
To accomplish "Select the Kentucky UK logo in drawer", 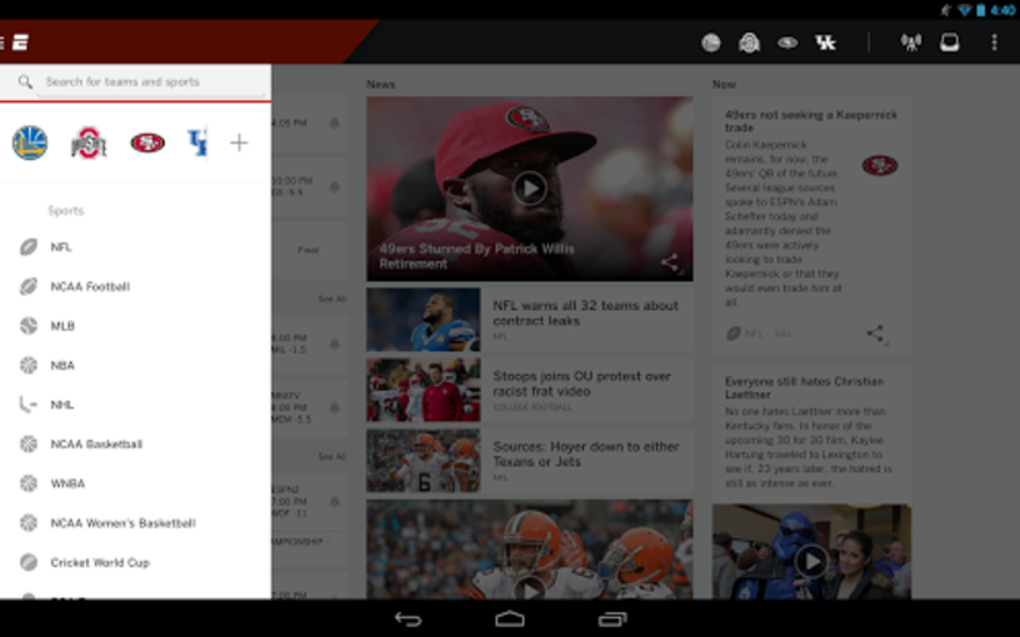I will (198, 142).
